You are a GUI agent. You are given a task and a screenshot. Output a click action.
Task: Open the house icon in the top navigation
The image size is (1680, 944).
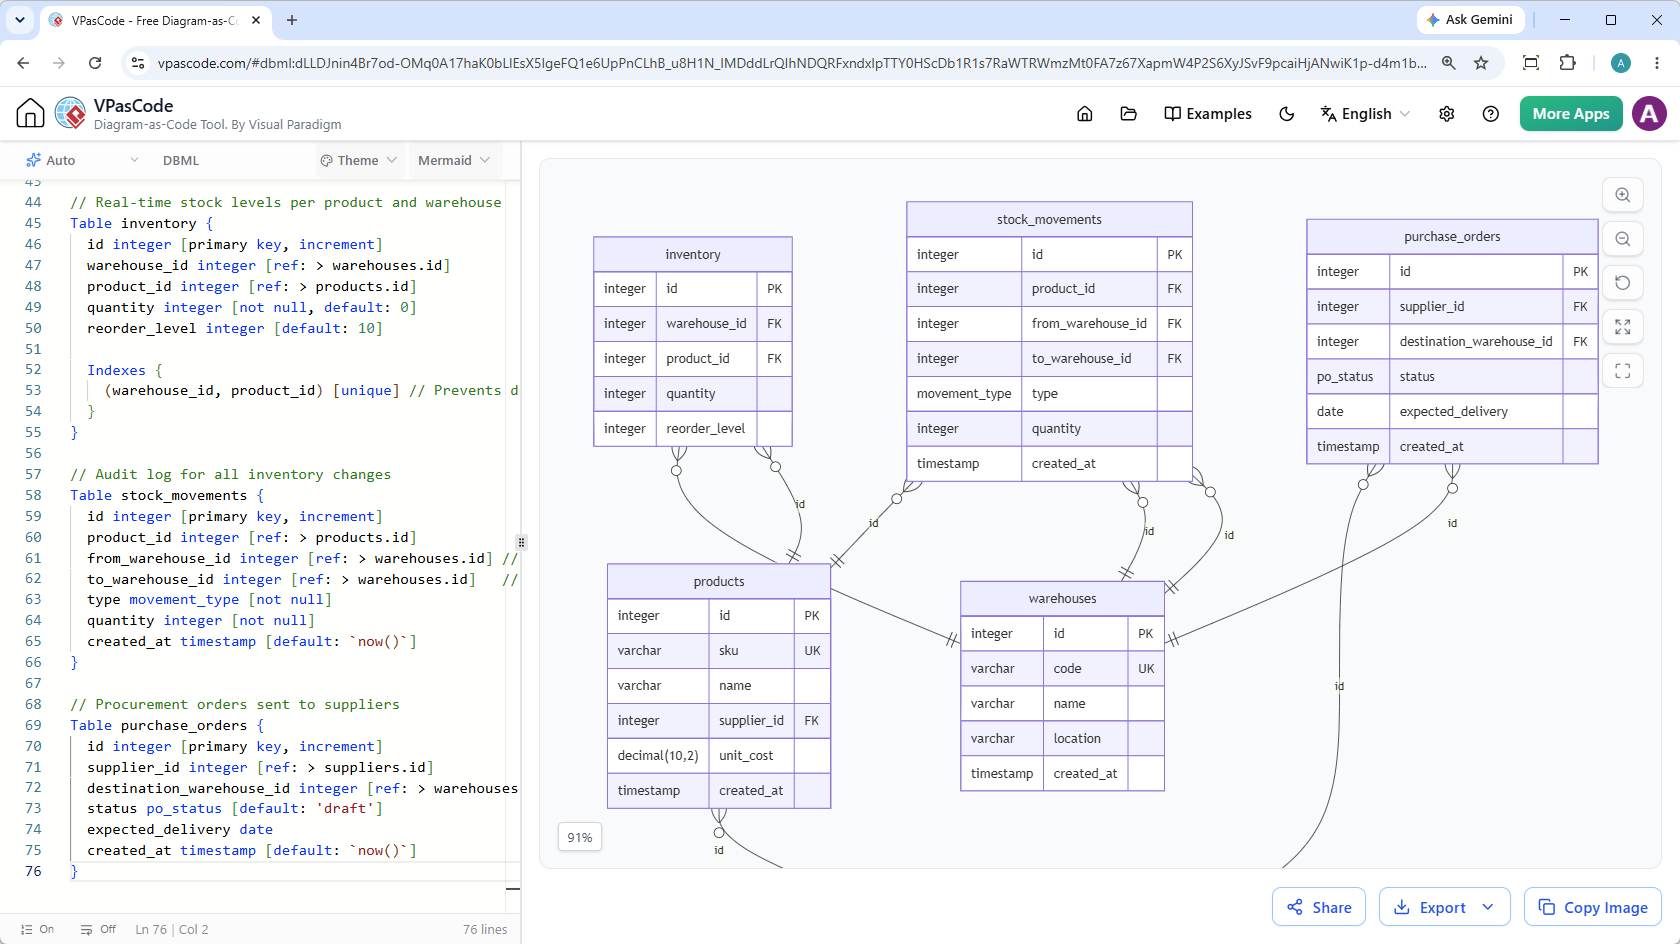click(x=1084, y=114)
